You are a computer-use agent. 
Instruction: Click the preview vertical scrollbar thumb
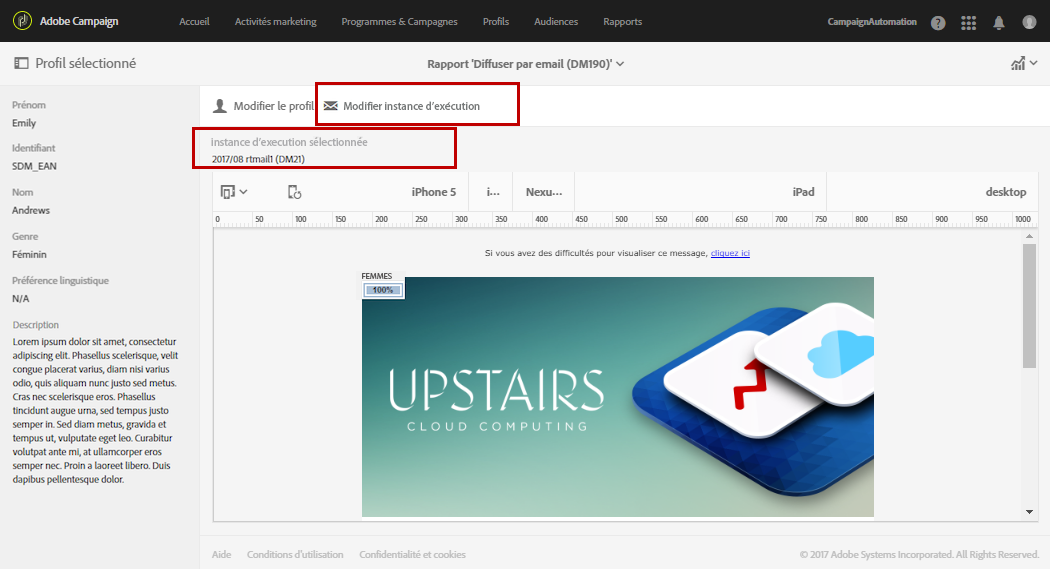click(x=1029, y=305)
